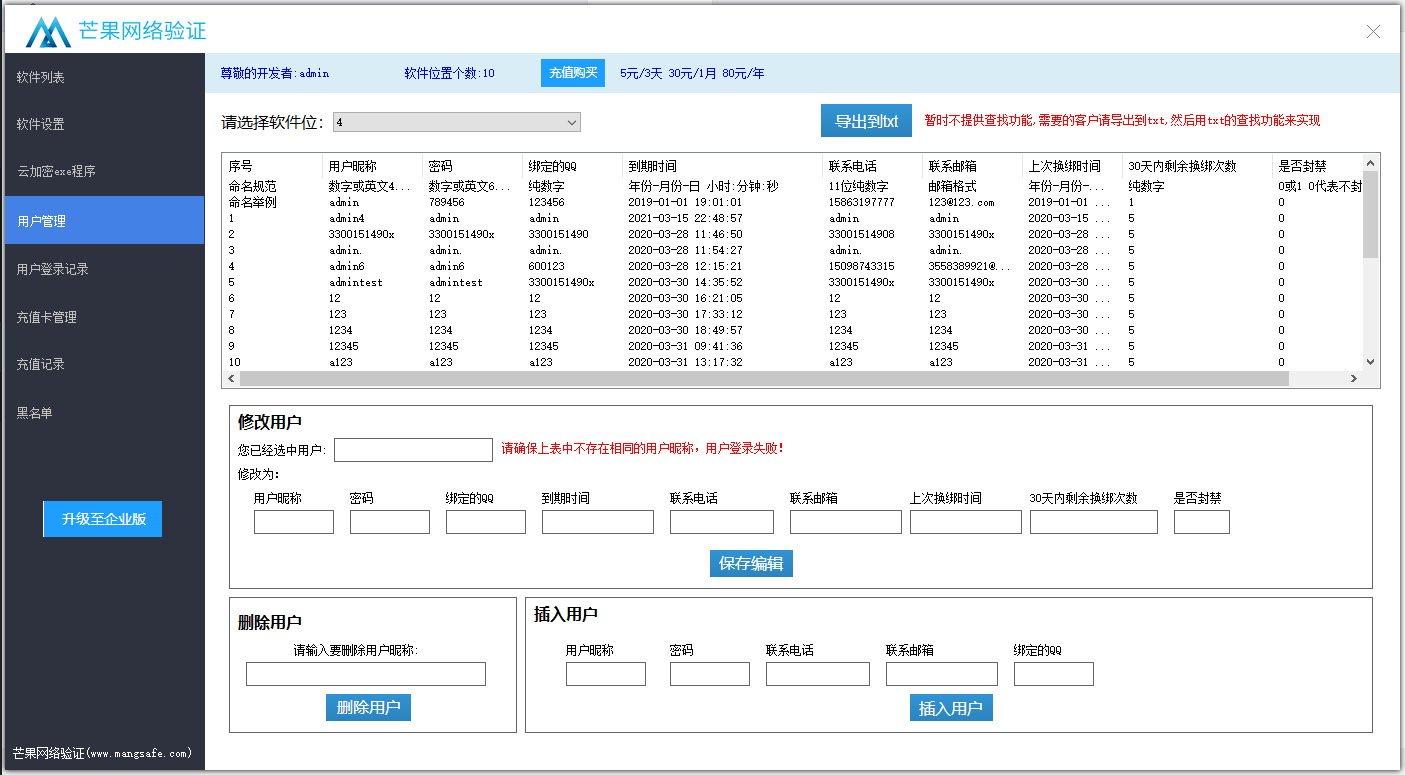The width and height of the screenshot is (1405, 775).
Task: Click 联系电话 field in 修改用户 section
Action: [722, 522]
